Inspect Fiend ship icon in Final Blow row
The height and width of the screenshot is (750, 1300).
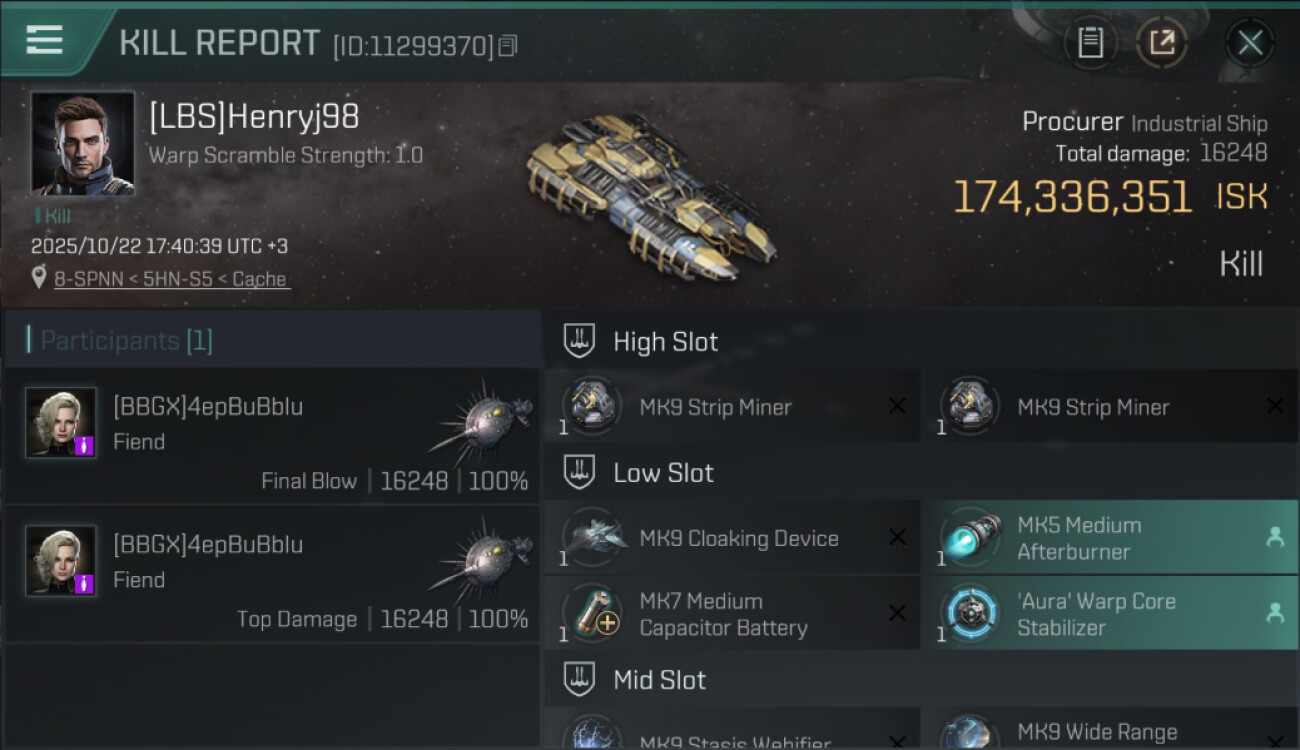pyautogui.click(x=482, y=420)
